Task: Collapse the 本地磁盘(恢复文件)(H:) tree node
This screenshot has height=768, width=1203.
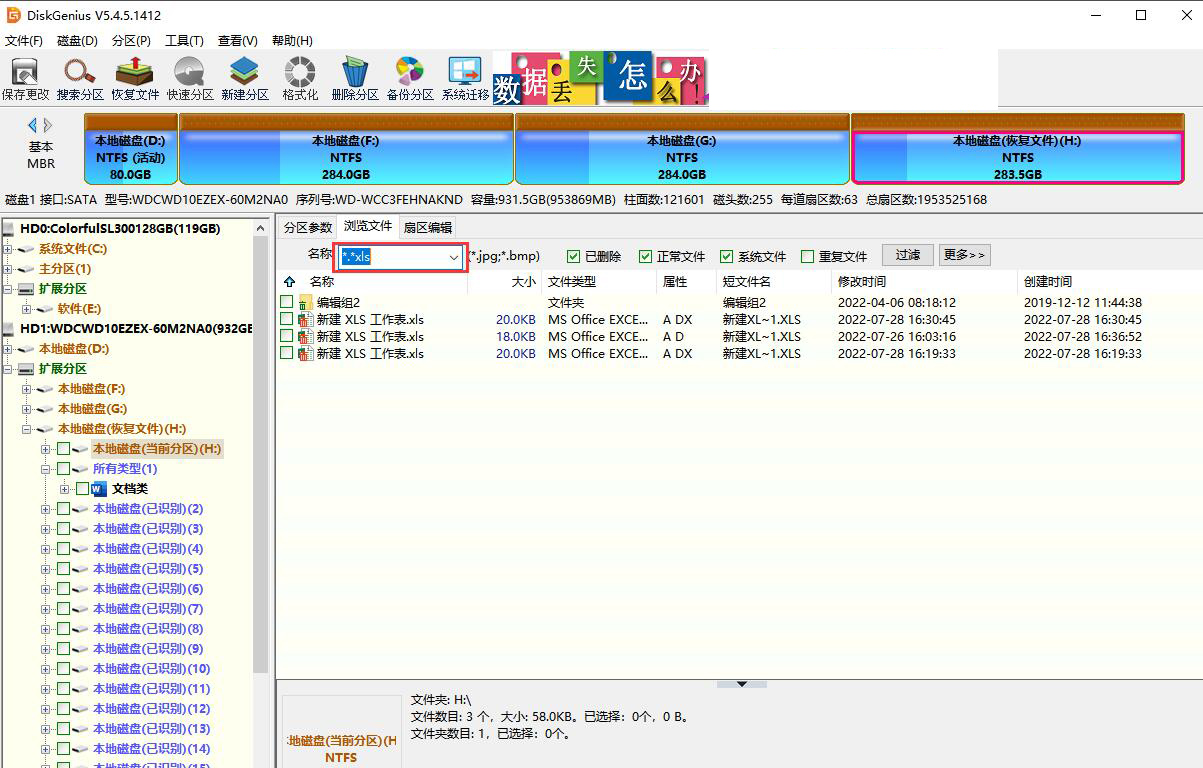Action: 27,429
